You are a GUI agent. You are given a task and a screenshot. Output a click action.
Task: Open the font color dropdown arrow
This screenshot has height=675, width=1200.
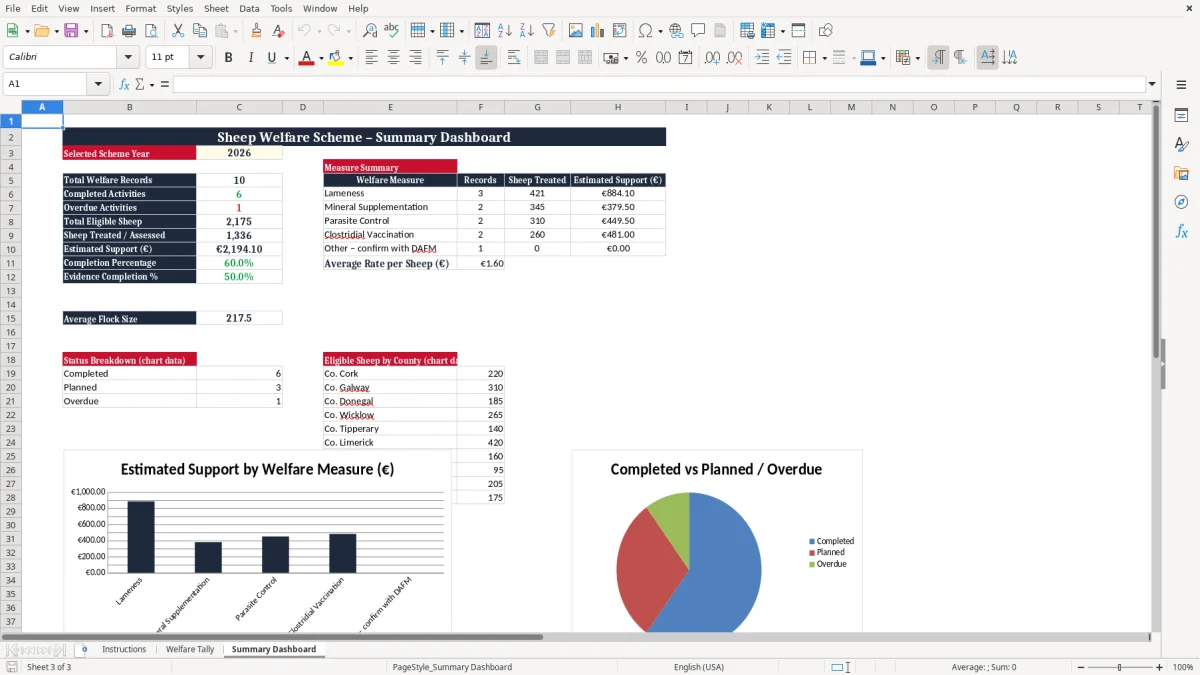coord(320,58)
